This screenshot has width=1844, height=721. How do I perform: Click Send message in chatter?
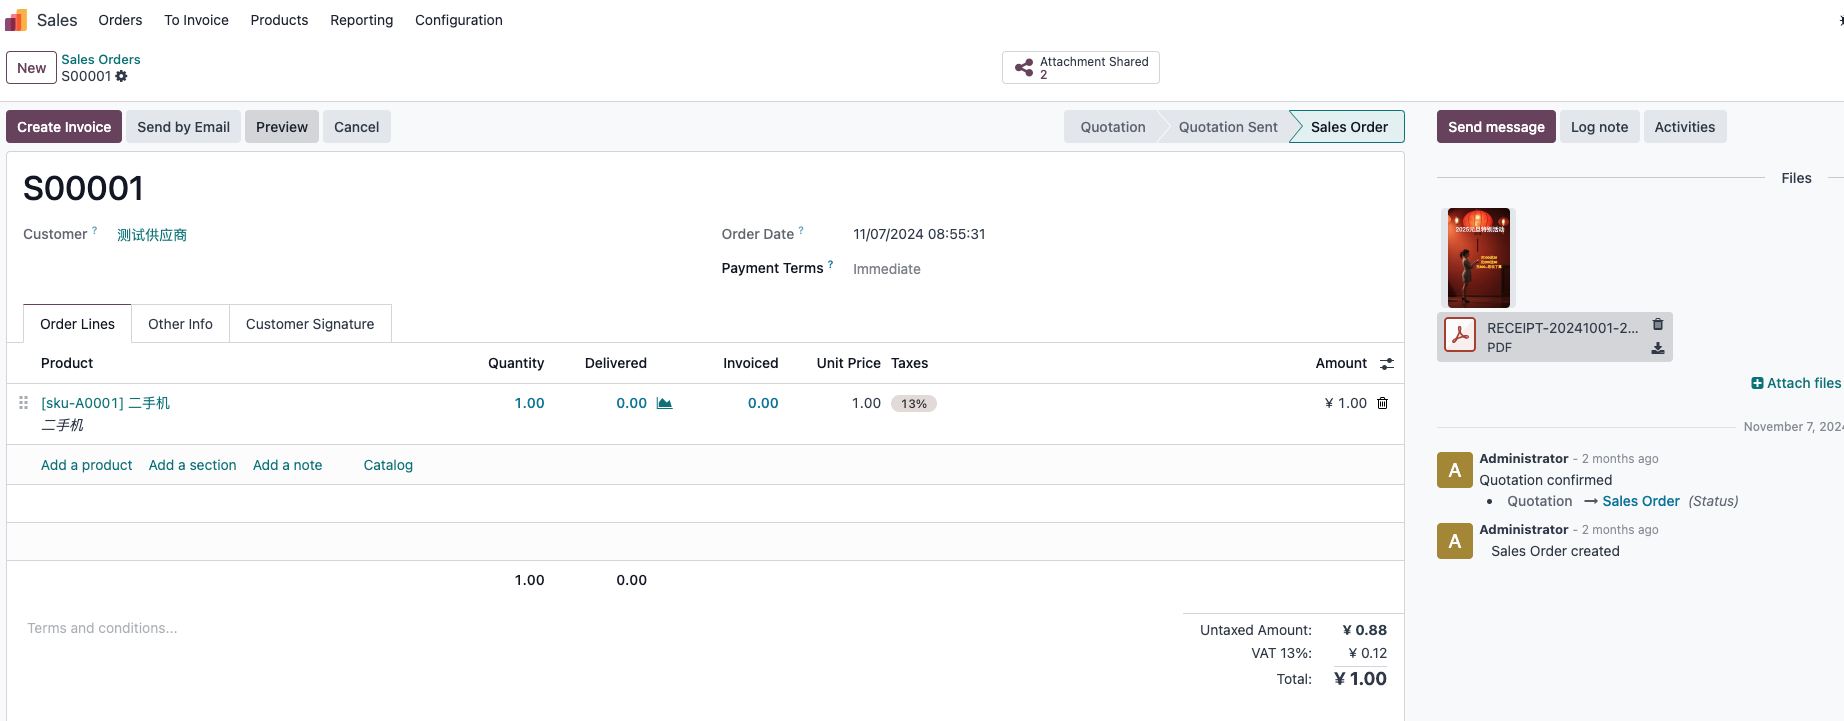[x=1496, y=127]
